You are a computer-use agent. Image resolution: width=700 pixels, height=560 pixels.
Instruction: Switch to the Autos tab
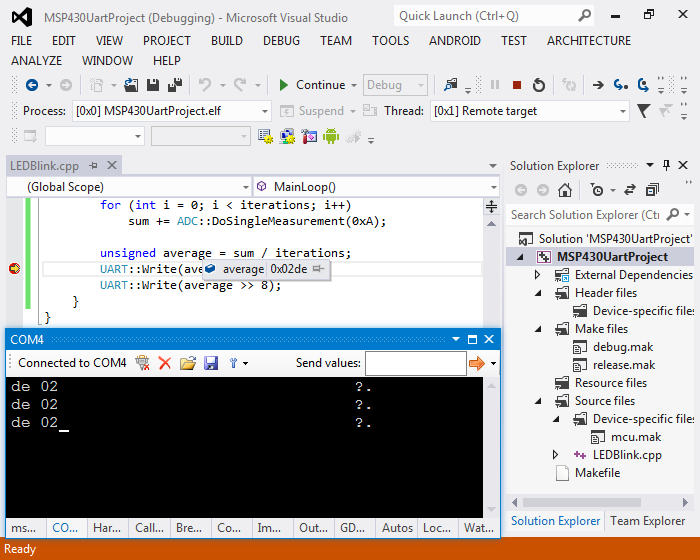[397, 528]
